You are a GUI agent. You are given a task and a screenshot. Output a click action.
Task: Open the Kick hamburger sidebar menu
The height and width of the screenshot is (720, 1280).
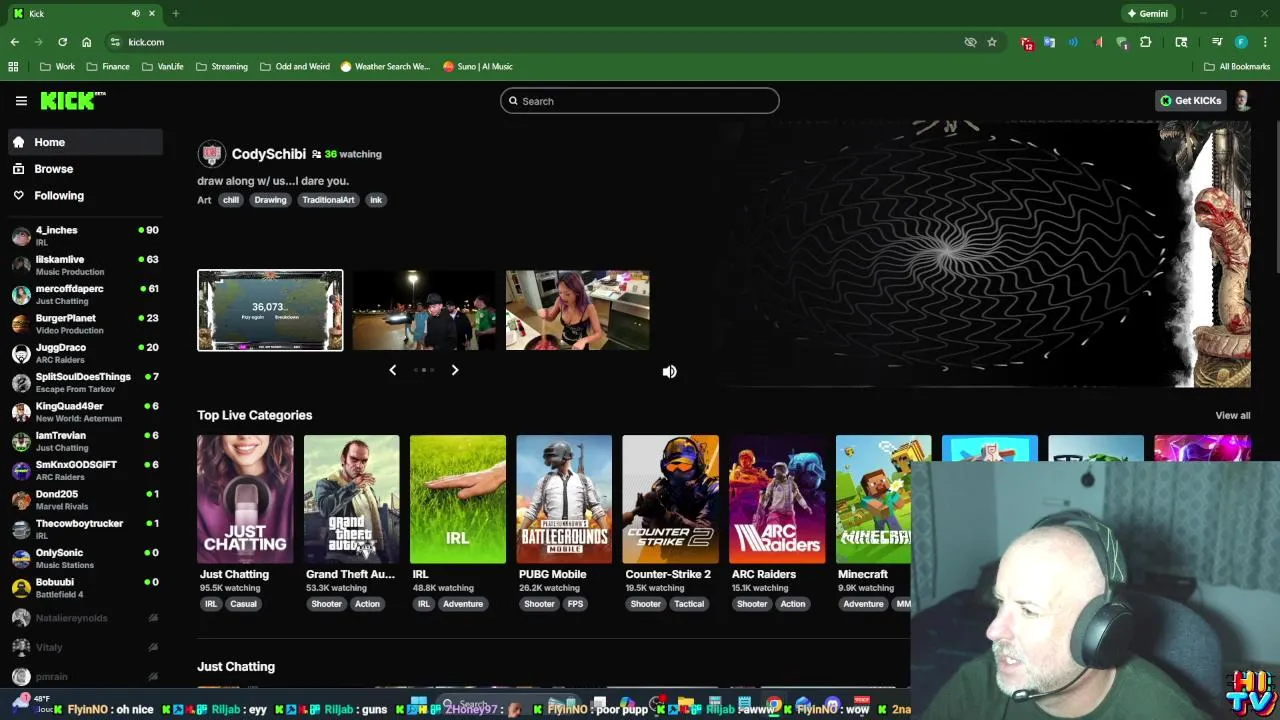[21, 101]
